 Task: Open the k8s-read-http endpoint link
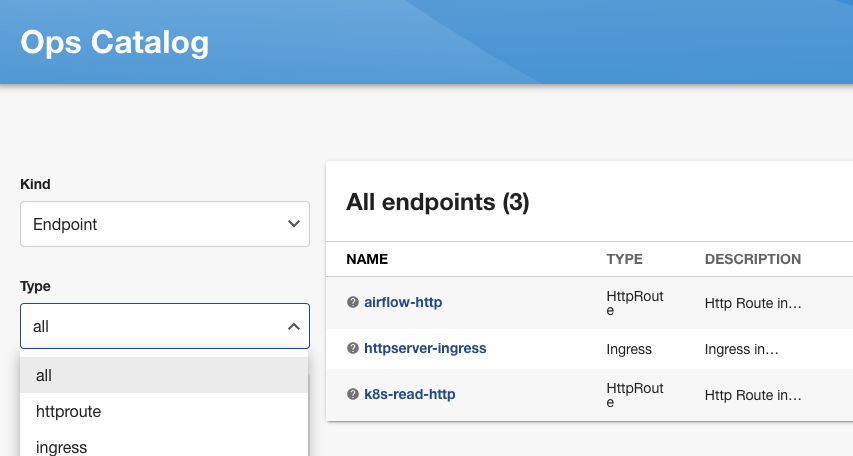[410, 394]
